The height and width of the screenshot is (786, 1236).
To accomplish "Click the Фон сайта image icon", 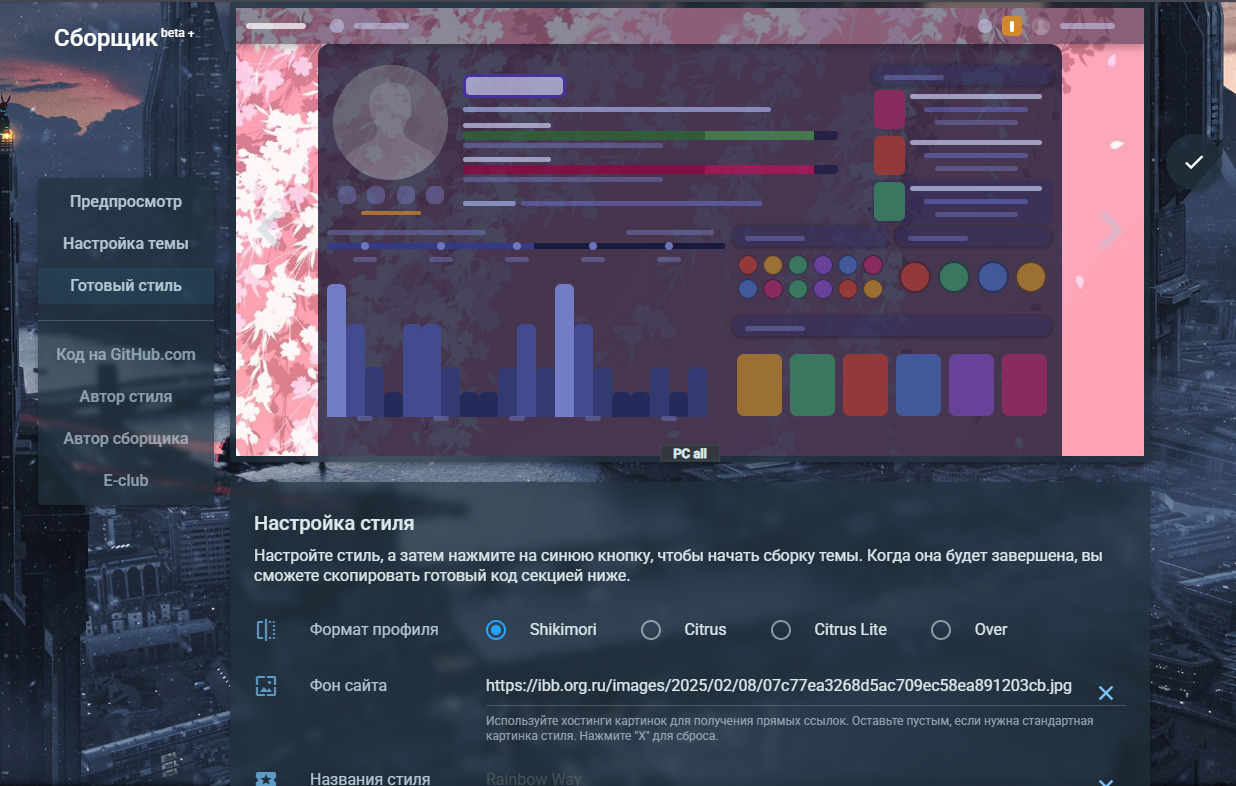I will (266, 686).
